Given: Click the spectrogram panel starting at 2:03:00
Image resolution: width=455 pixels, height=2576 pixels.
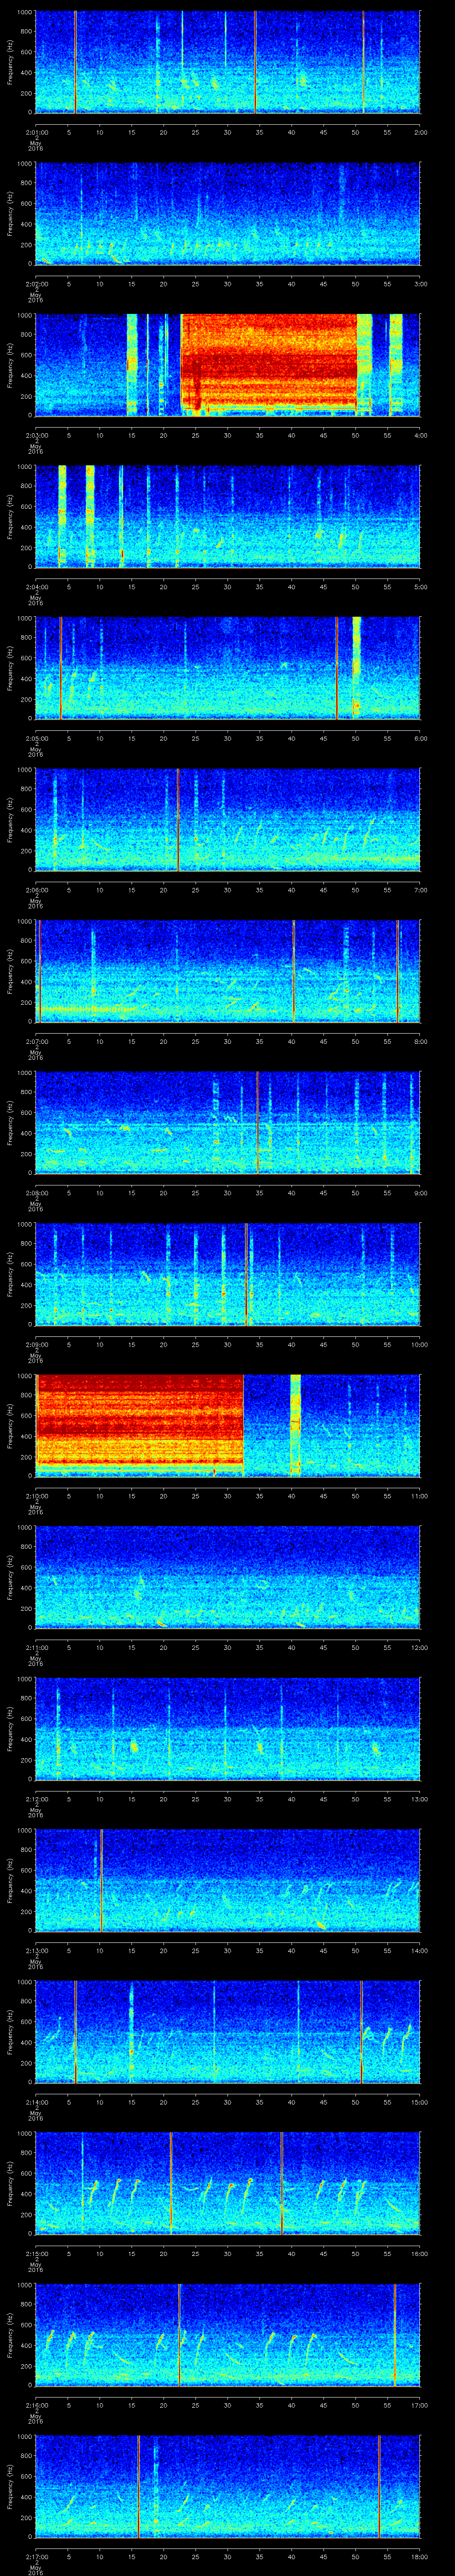Looking at the screenshot, I should [x=228, y=364].
